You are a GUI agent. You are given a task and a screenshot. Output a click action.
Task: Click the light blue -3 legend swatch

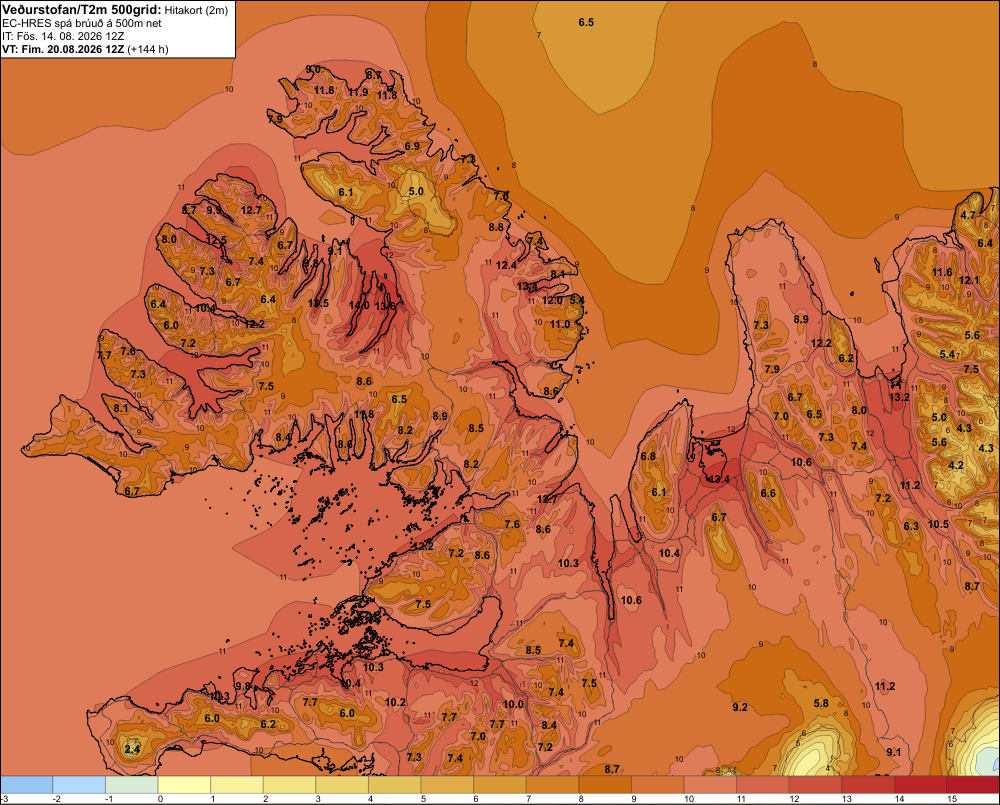[26, 785]
